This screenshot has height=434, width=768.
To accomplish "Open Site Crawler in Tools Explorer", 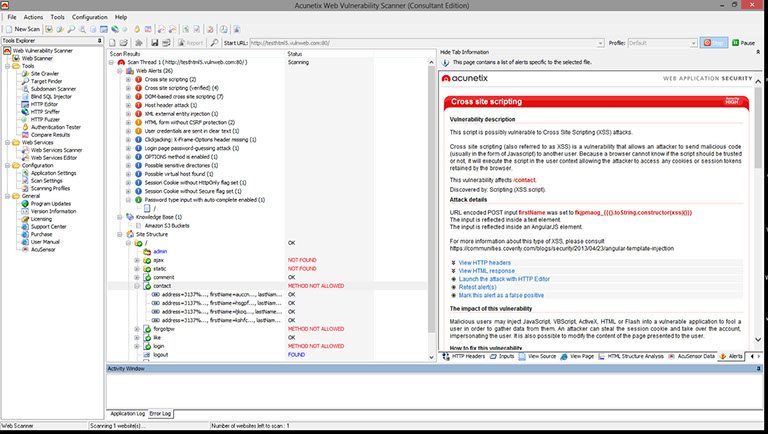I will pyautogui.click(x=45, y=73).
